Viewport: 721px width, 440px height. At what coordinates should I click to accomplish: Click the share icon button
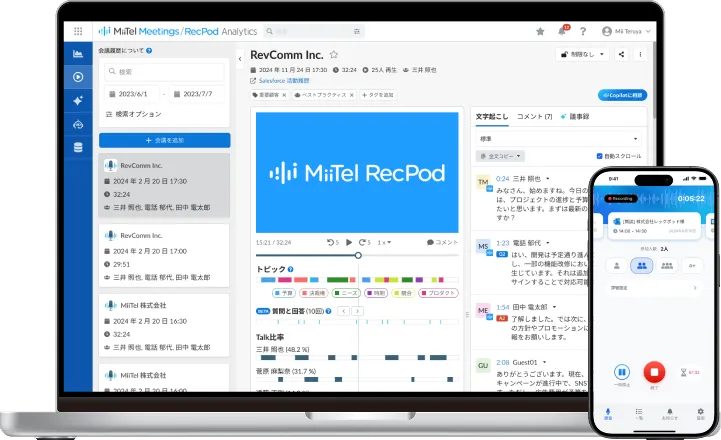622,55
